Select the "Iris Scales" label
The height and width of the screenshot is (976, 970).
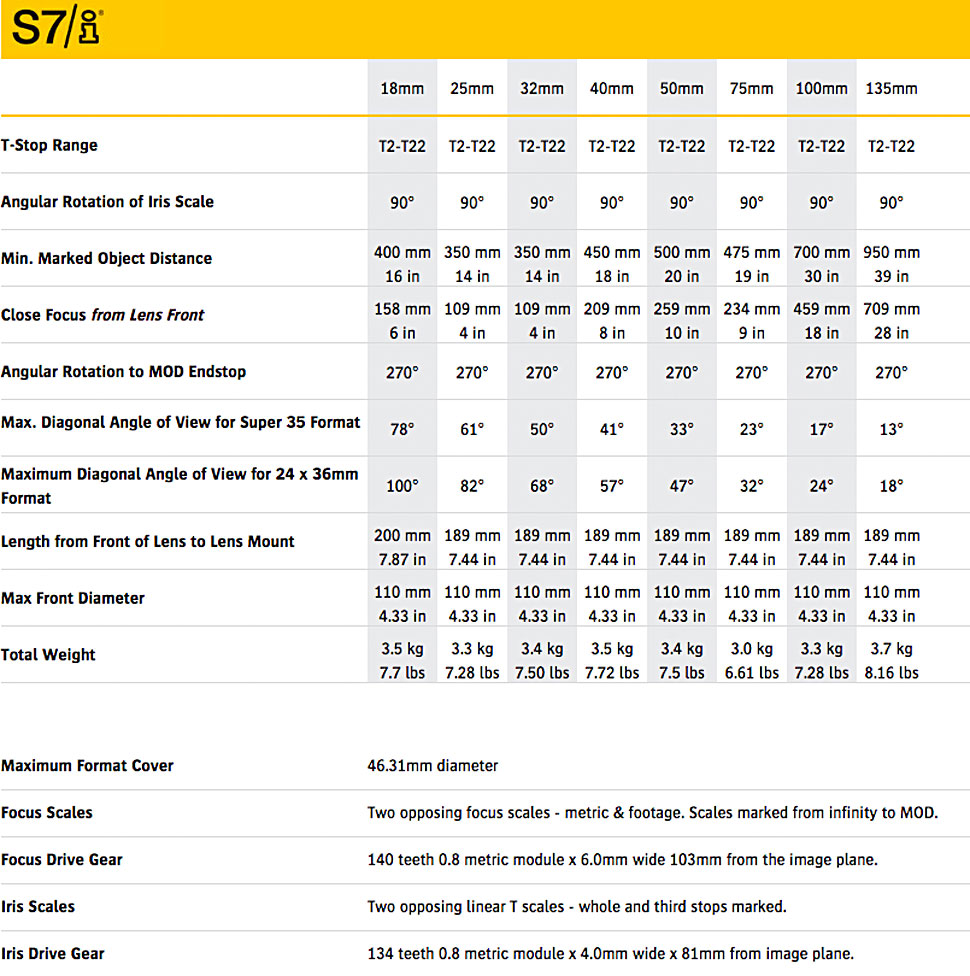[x=38, y=906]
